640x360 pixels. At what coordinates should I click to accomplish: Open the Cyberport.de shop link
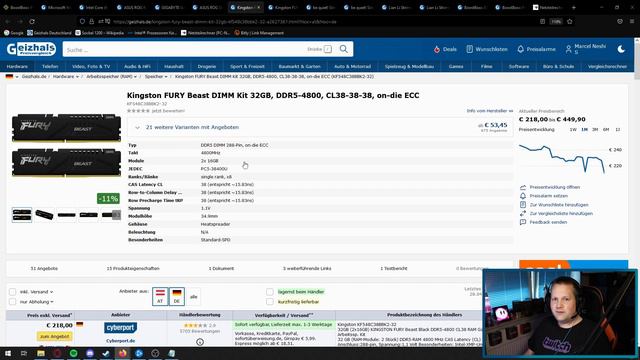(120, 340)
